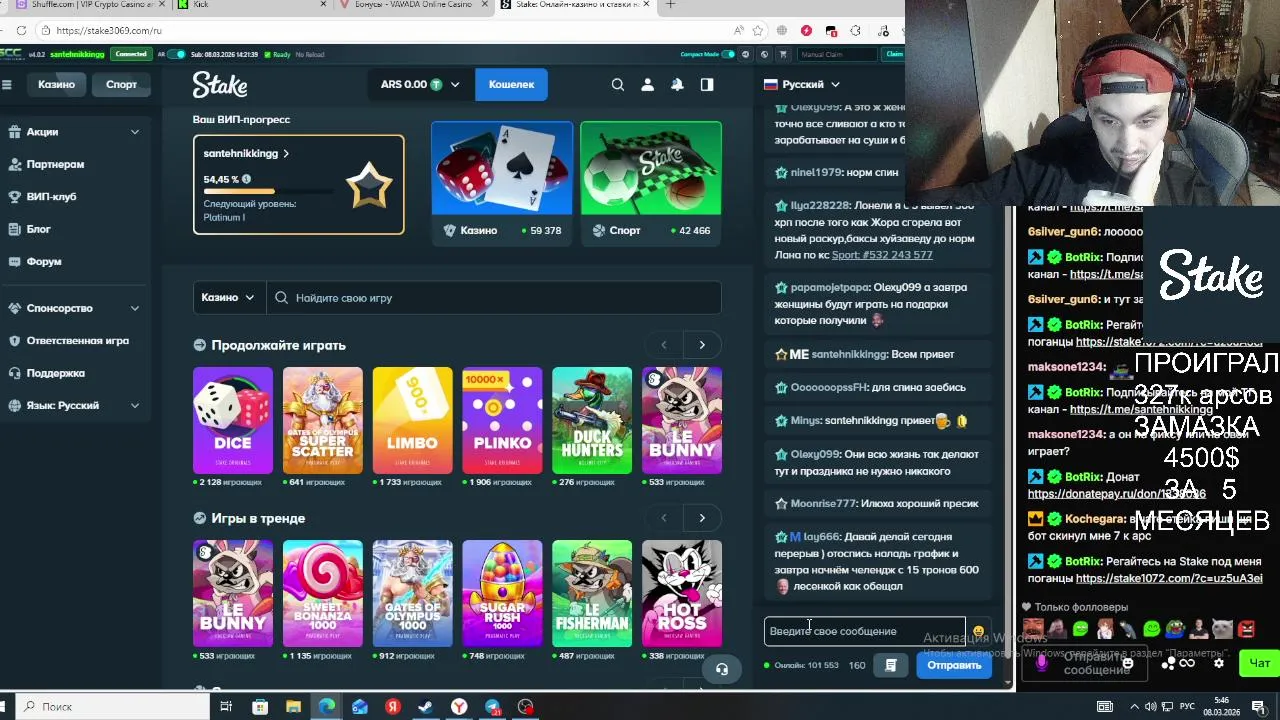Click the Кошелек wallet button
Image resolution: width=1280 pixels, height=720 pixels.
point(511,85)
